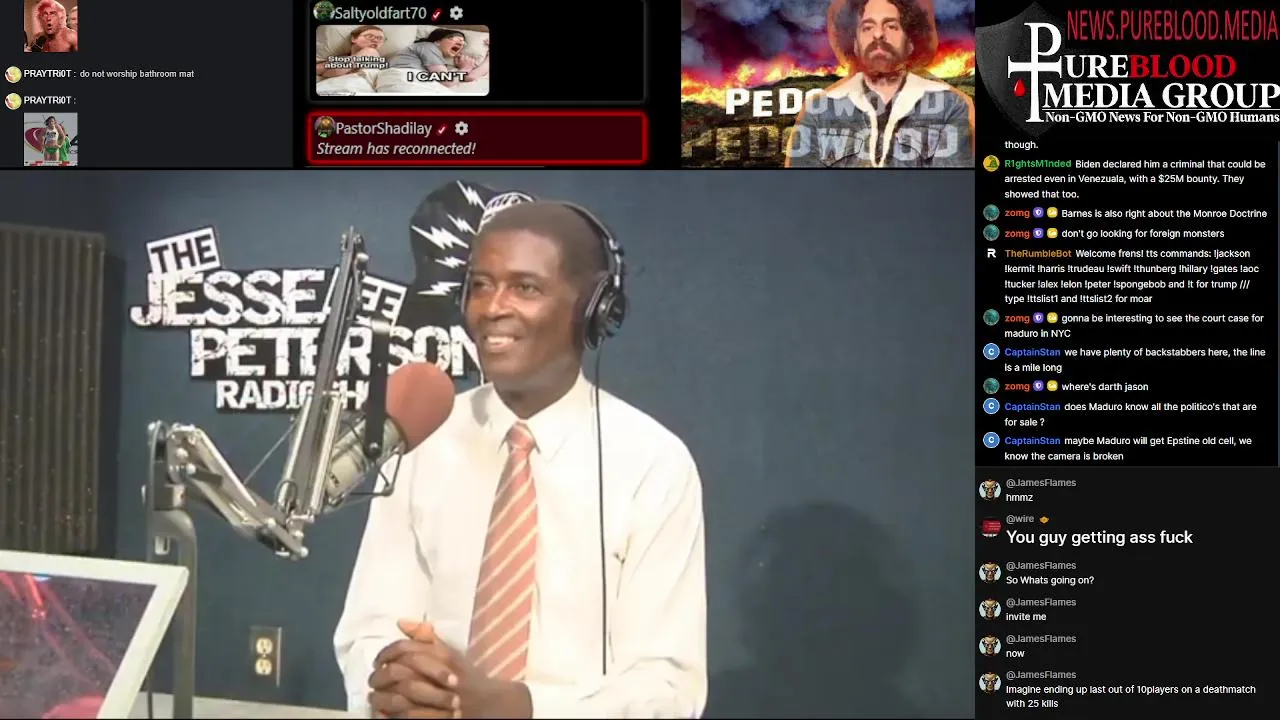The height and width of the screenshot is (720, 1280).
Task: Click the 'invite me' chat message
Action: tap(1026, 617)
